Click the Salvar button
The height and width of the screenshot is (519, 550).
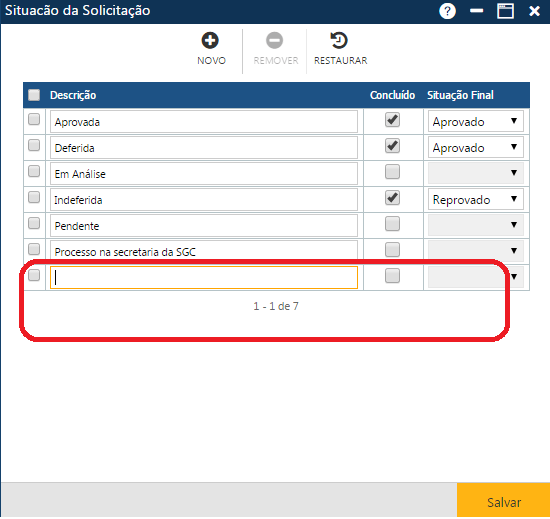[x=504, y=501]
